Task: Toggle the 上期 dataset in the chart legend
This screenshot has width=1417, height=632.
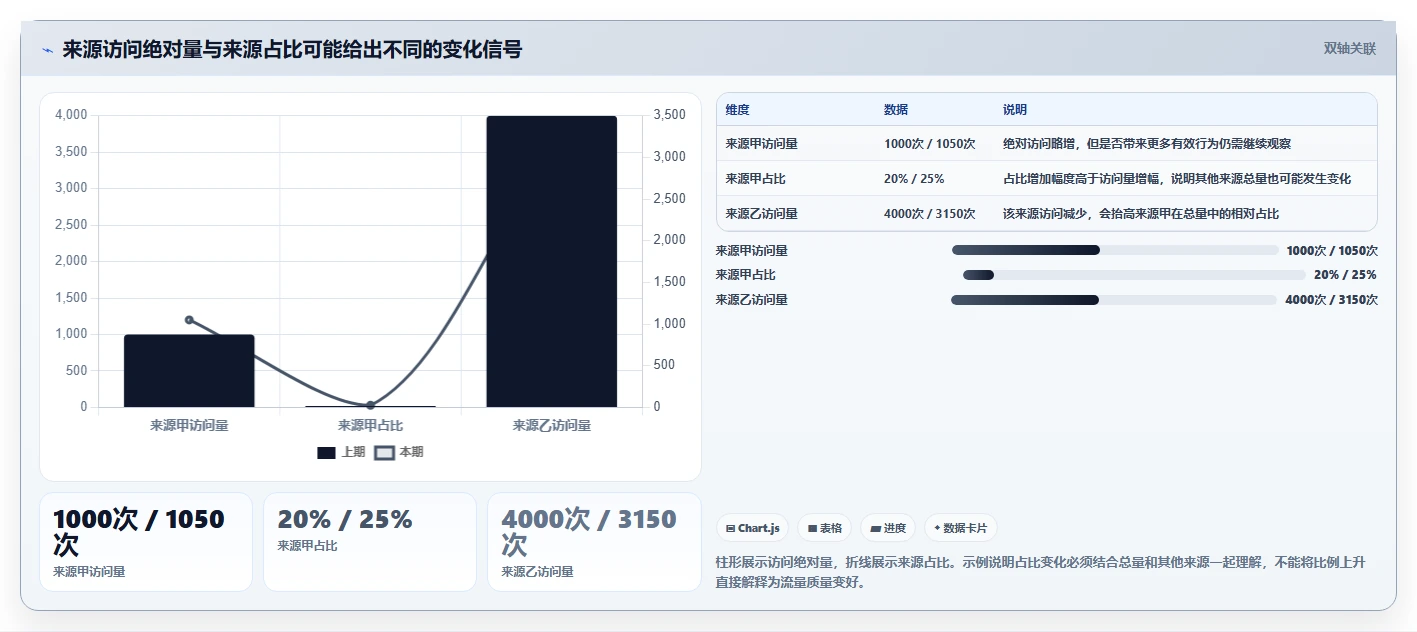Action: pos(341,452)
